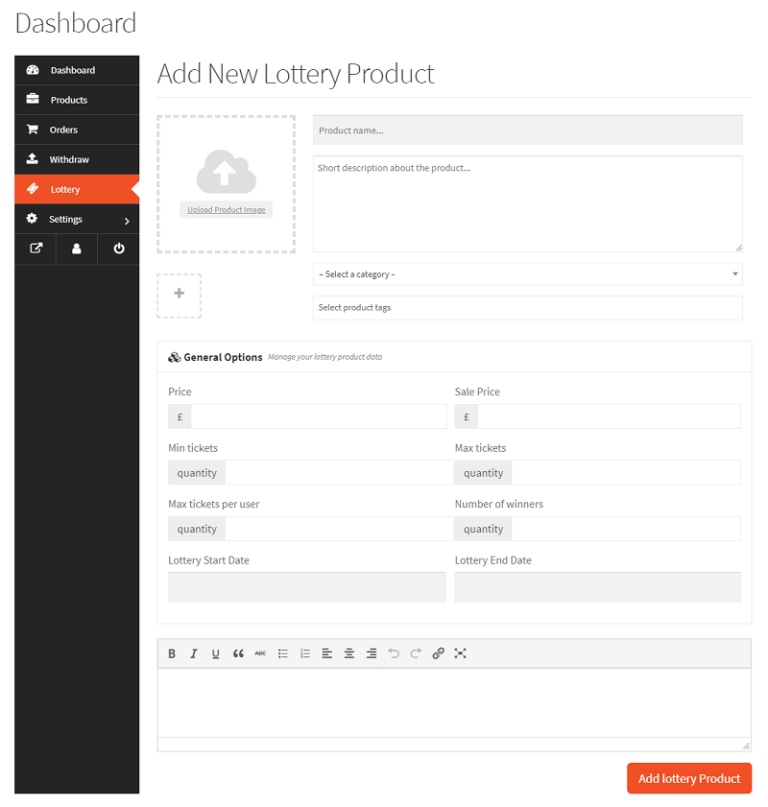Click the short description textarea
Viewport: 768px width, 807px height.
528,204
